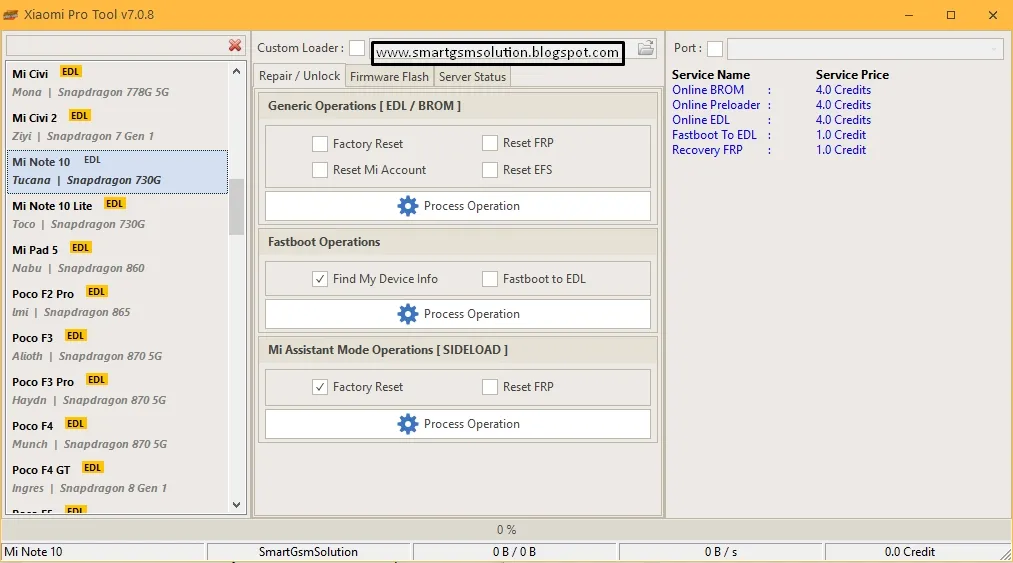Check Reset FRP under Generic Operations
Image resolution: width=1013 pixels, height=563 pixels.
490,143
